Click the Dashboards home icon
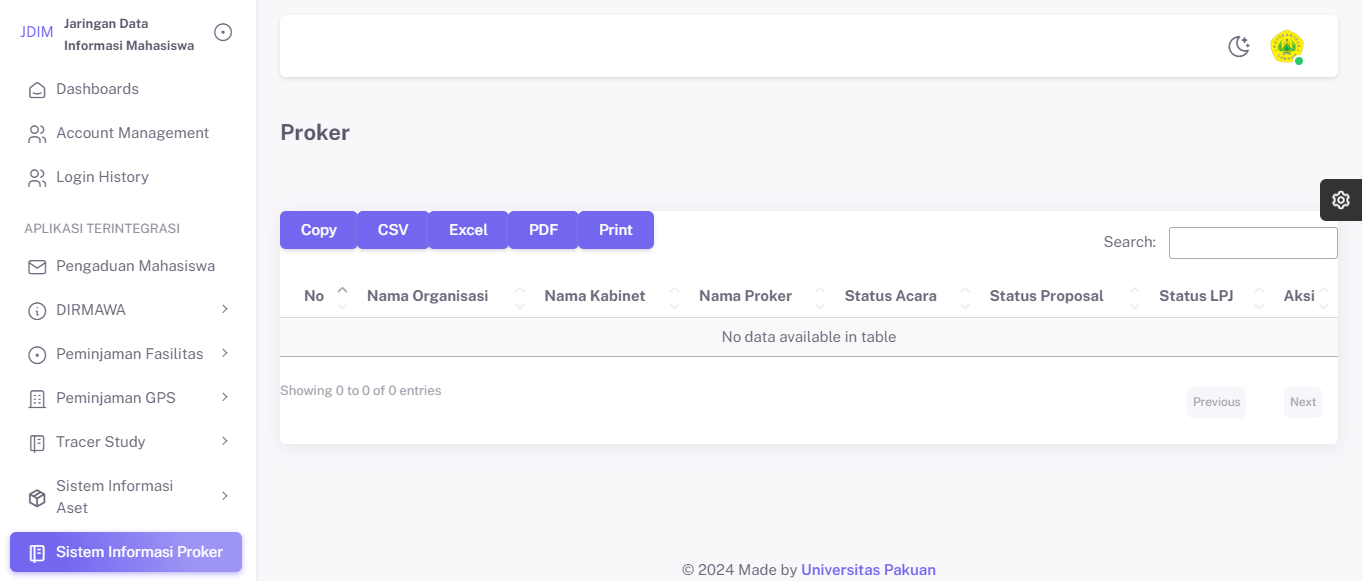Screen dimensions: 1362x581 pyautogui.click(x=37, y=90)
